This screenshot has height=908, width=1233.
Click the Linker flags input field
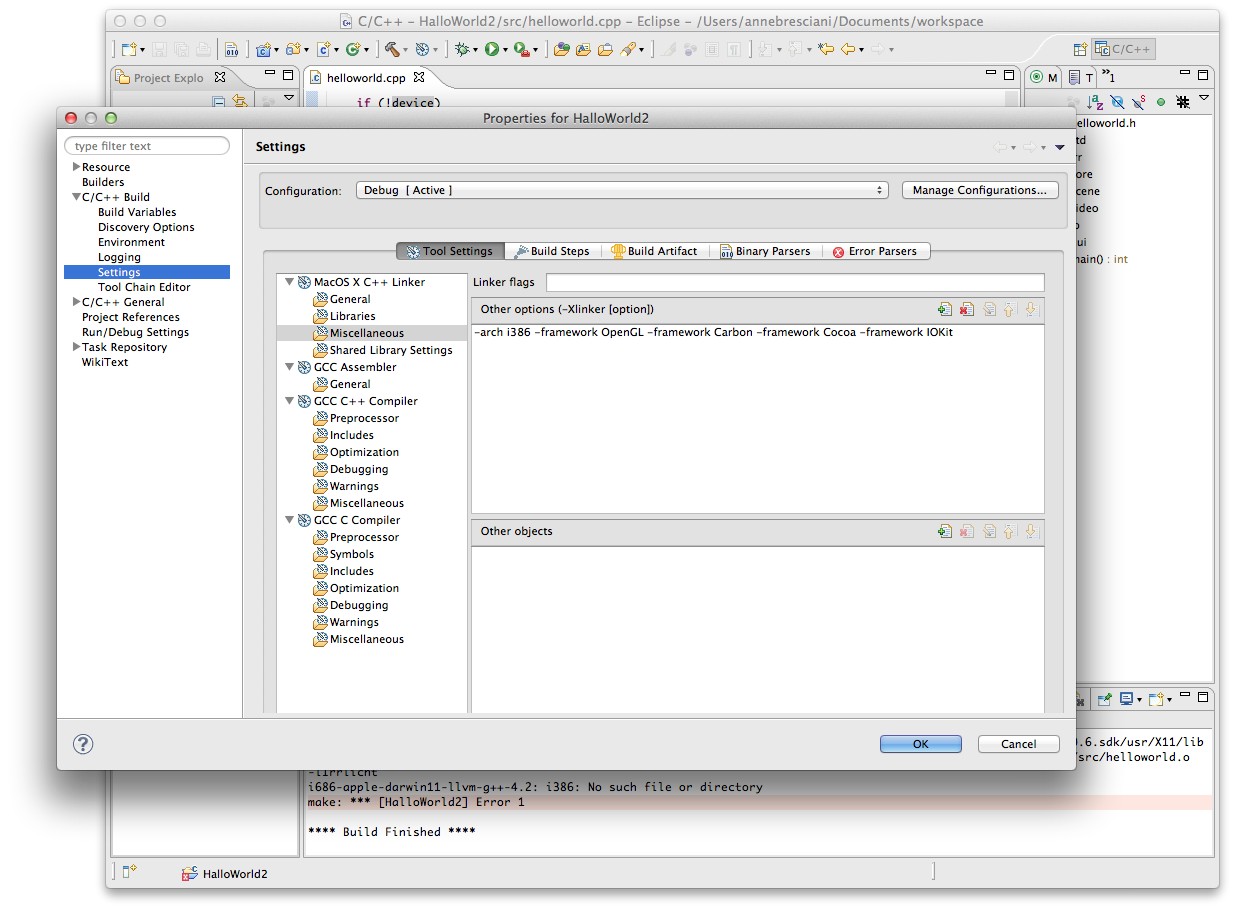[795, 283]
